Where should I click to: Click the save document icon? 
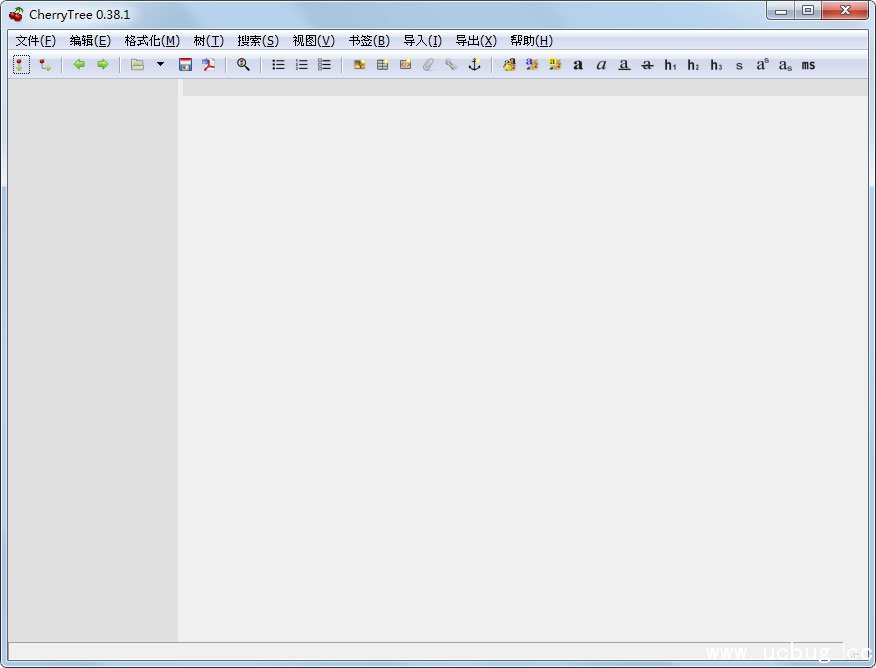pyautogui.click(x=185, y=65)
